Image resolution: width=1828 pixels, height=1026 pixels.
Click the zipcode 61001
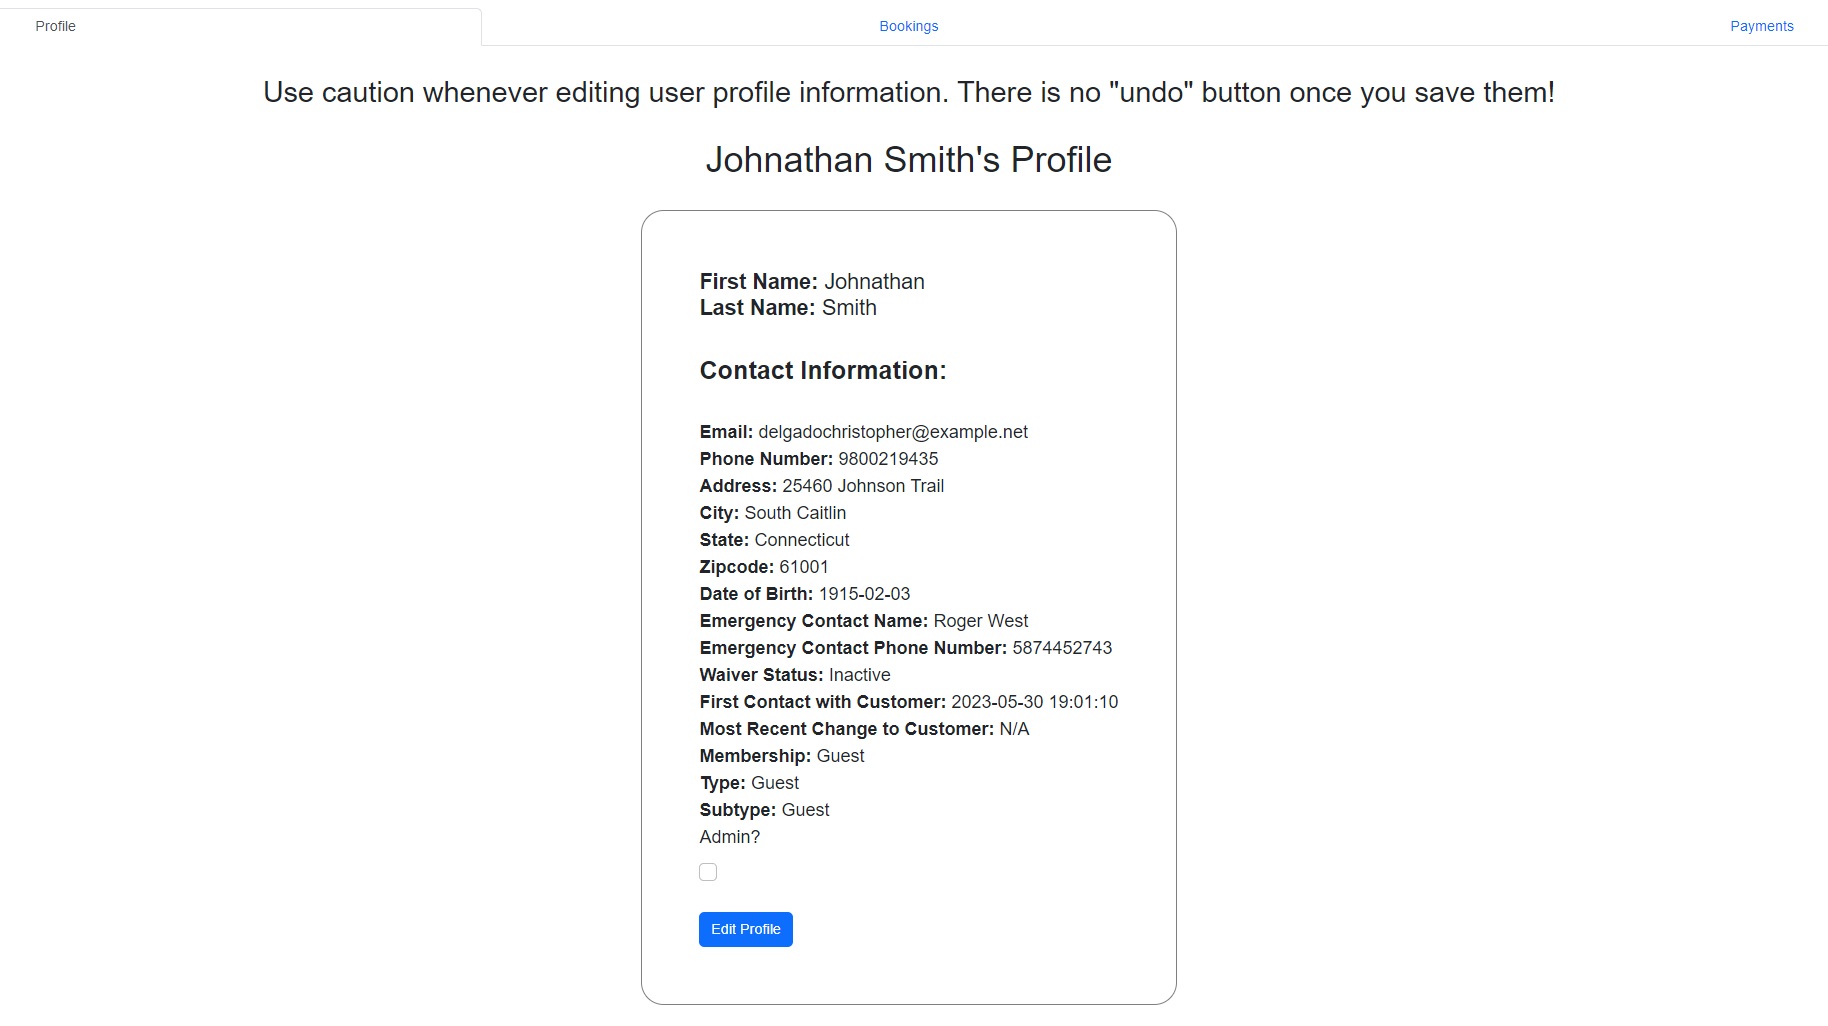[x=803, y=567]
